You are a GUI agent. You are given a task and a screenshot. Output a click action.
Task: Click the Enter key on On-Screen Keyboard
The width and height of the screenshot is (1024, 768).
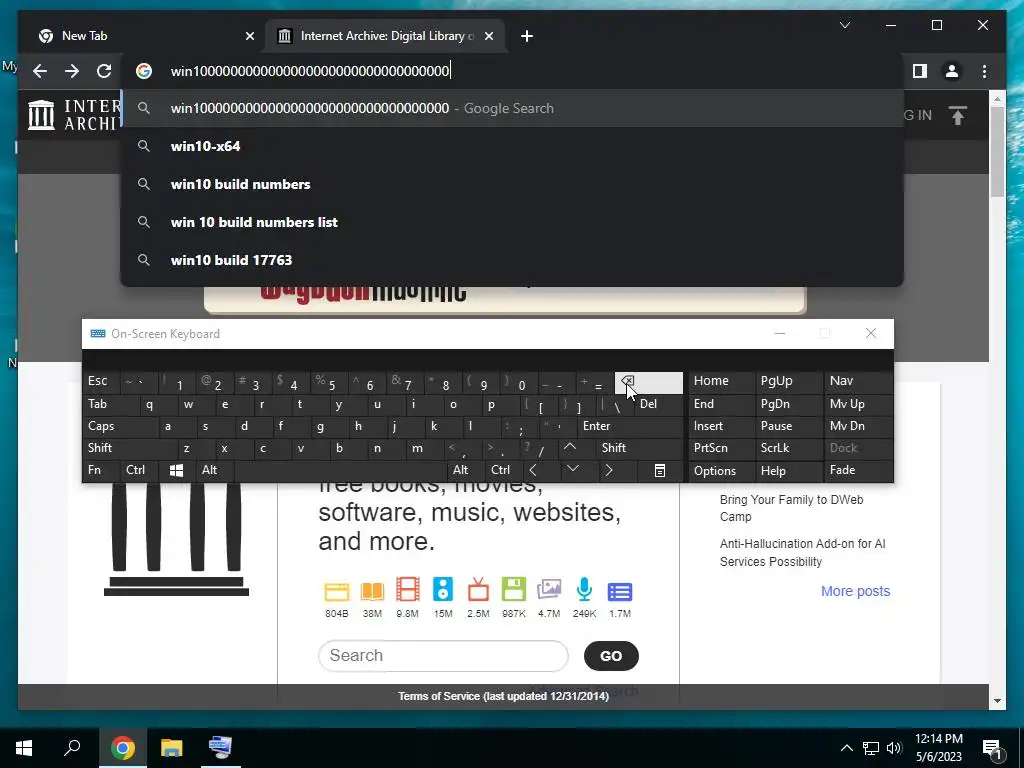(630, 426)
